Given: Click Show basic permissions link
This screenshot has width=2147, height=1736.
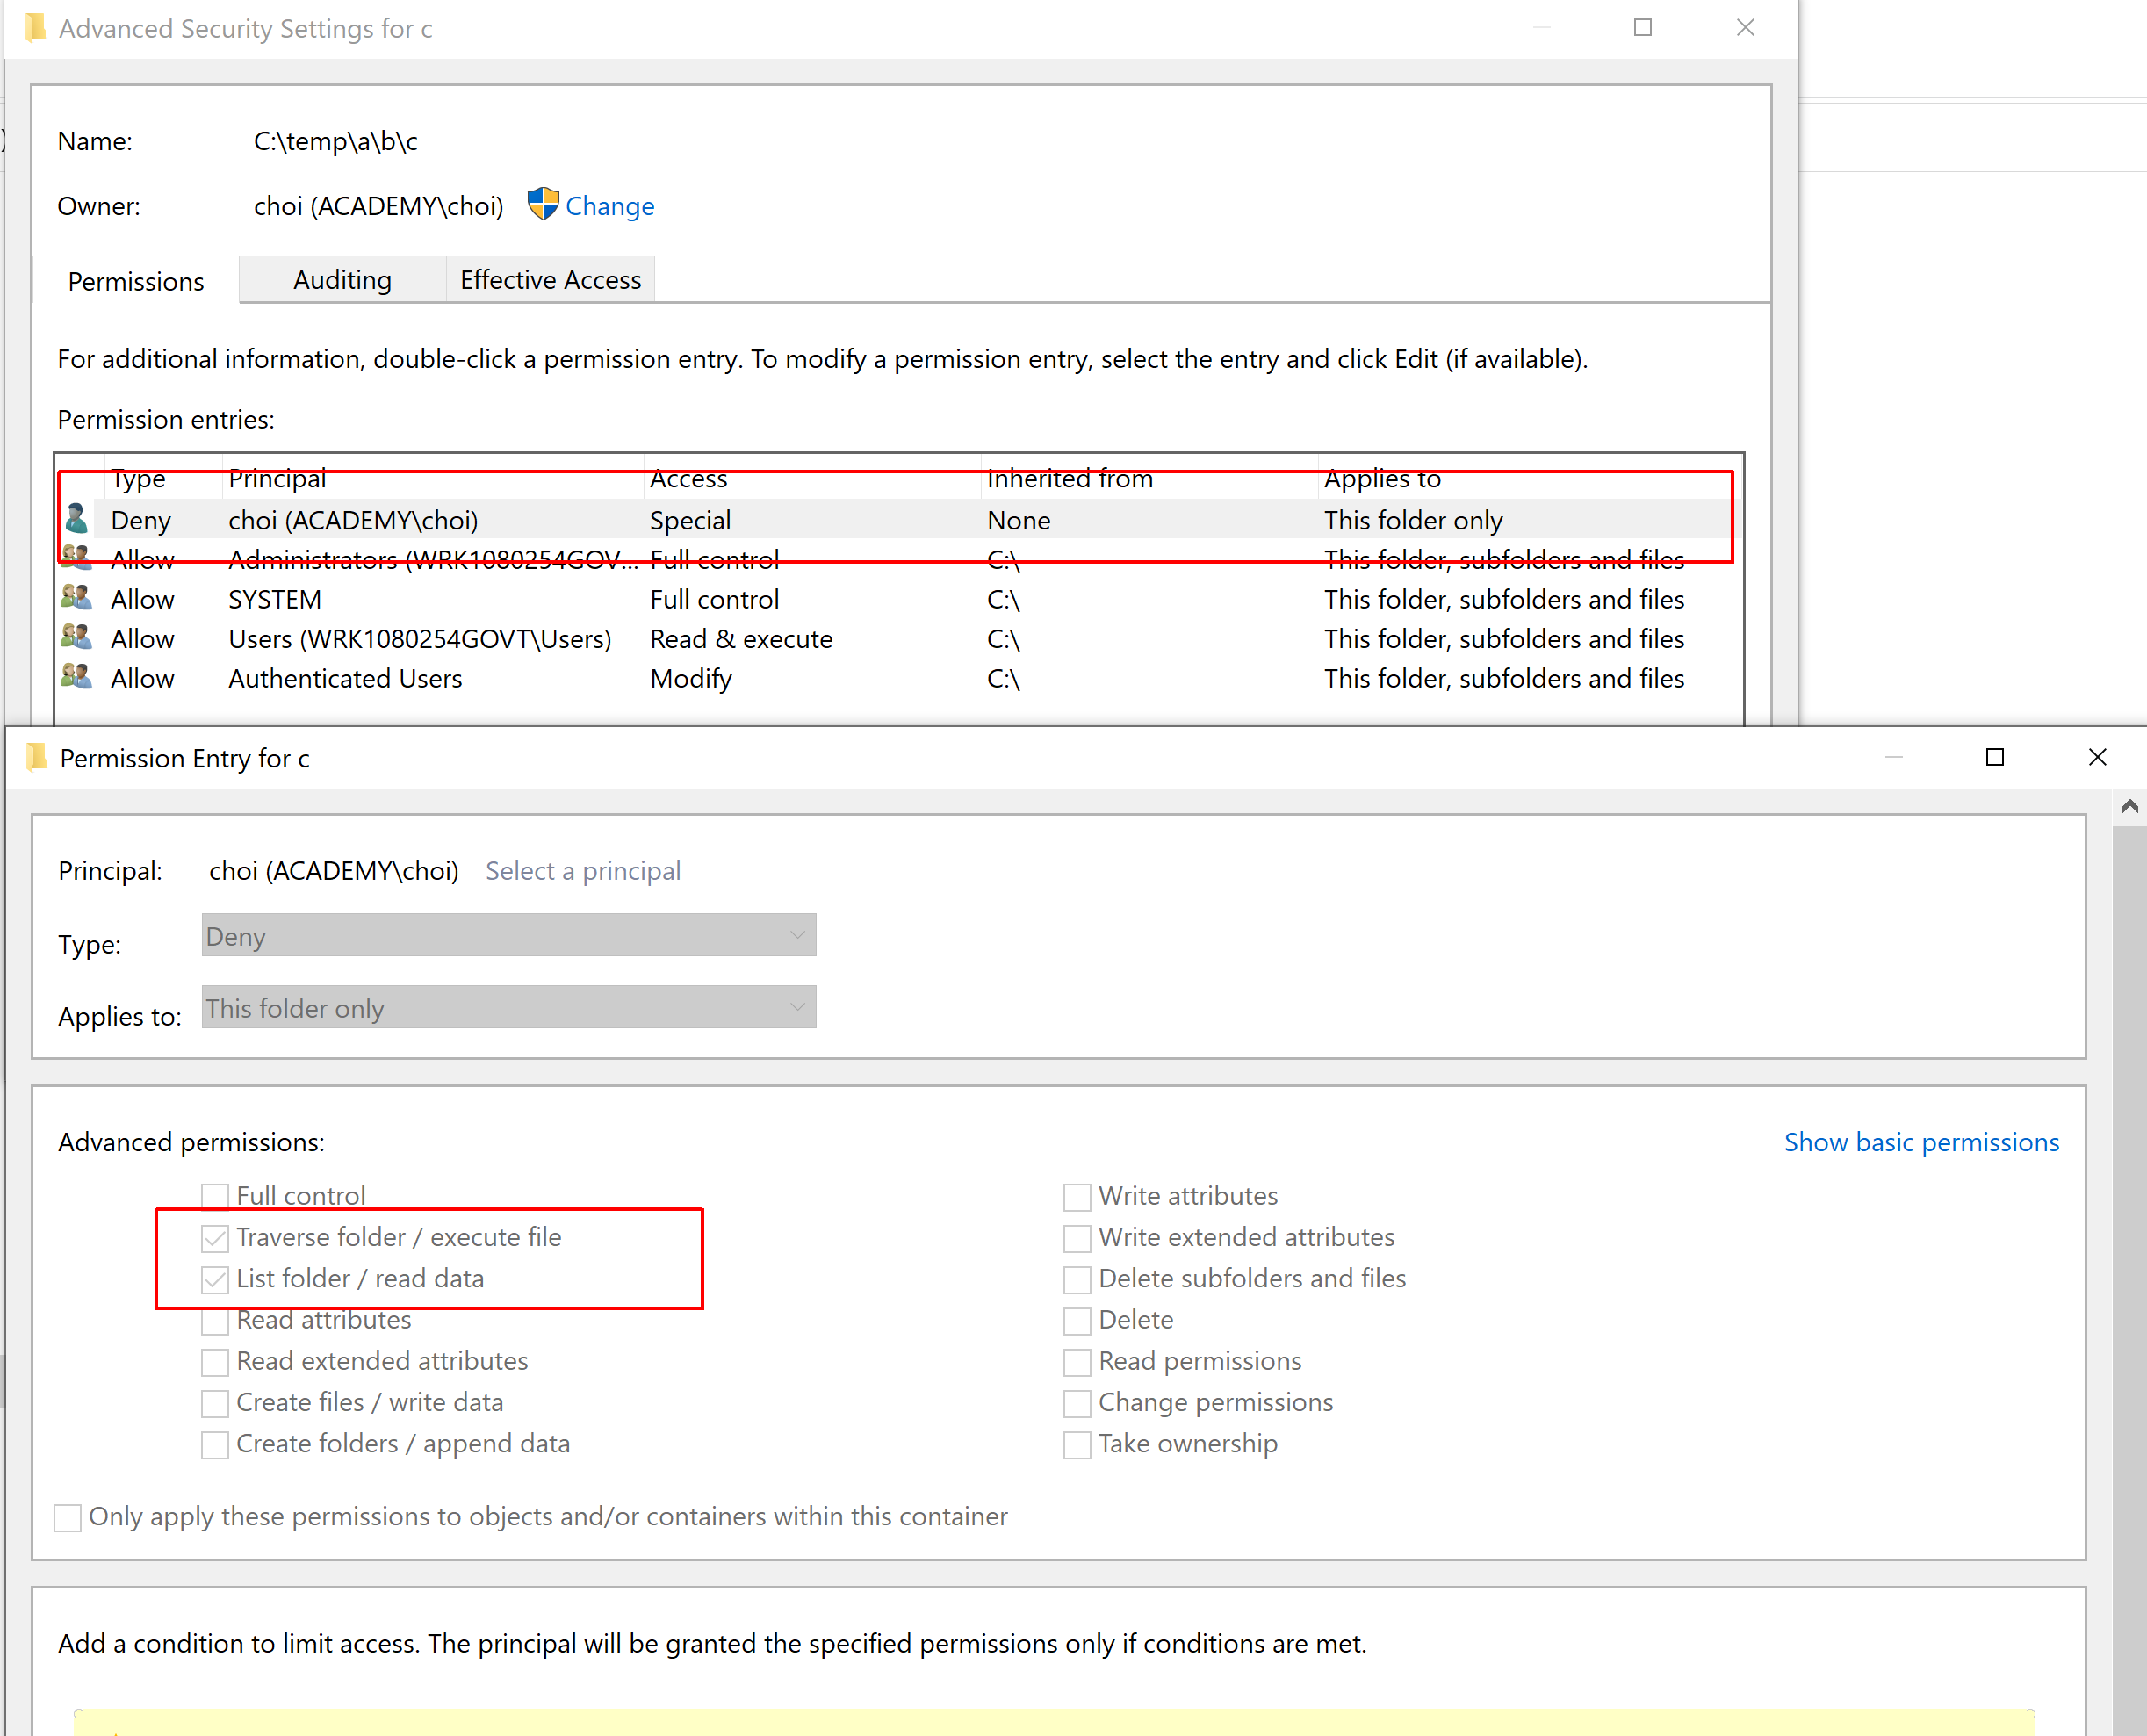Looking at the screenshot, I should coord(1921,1142).
